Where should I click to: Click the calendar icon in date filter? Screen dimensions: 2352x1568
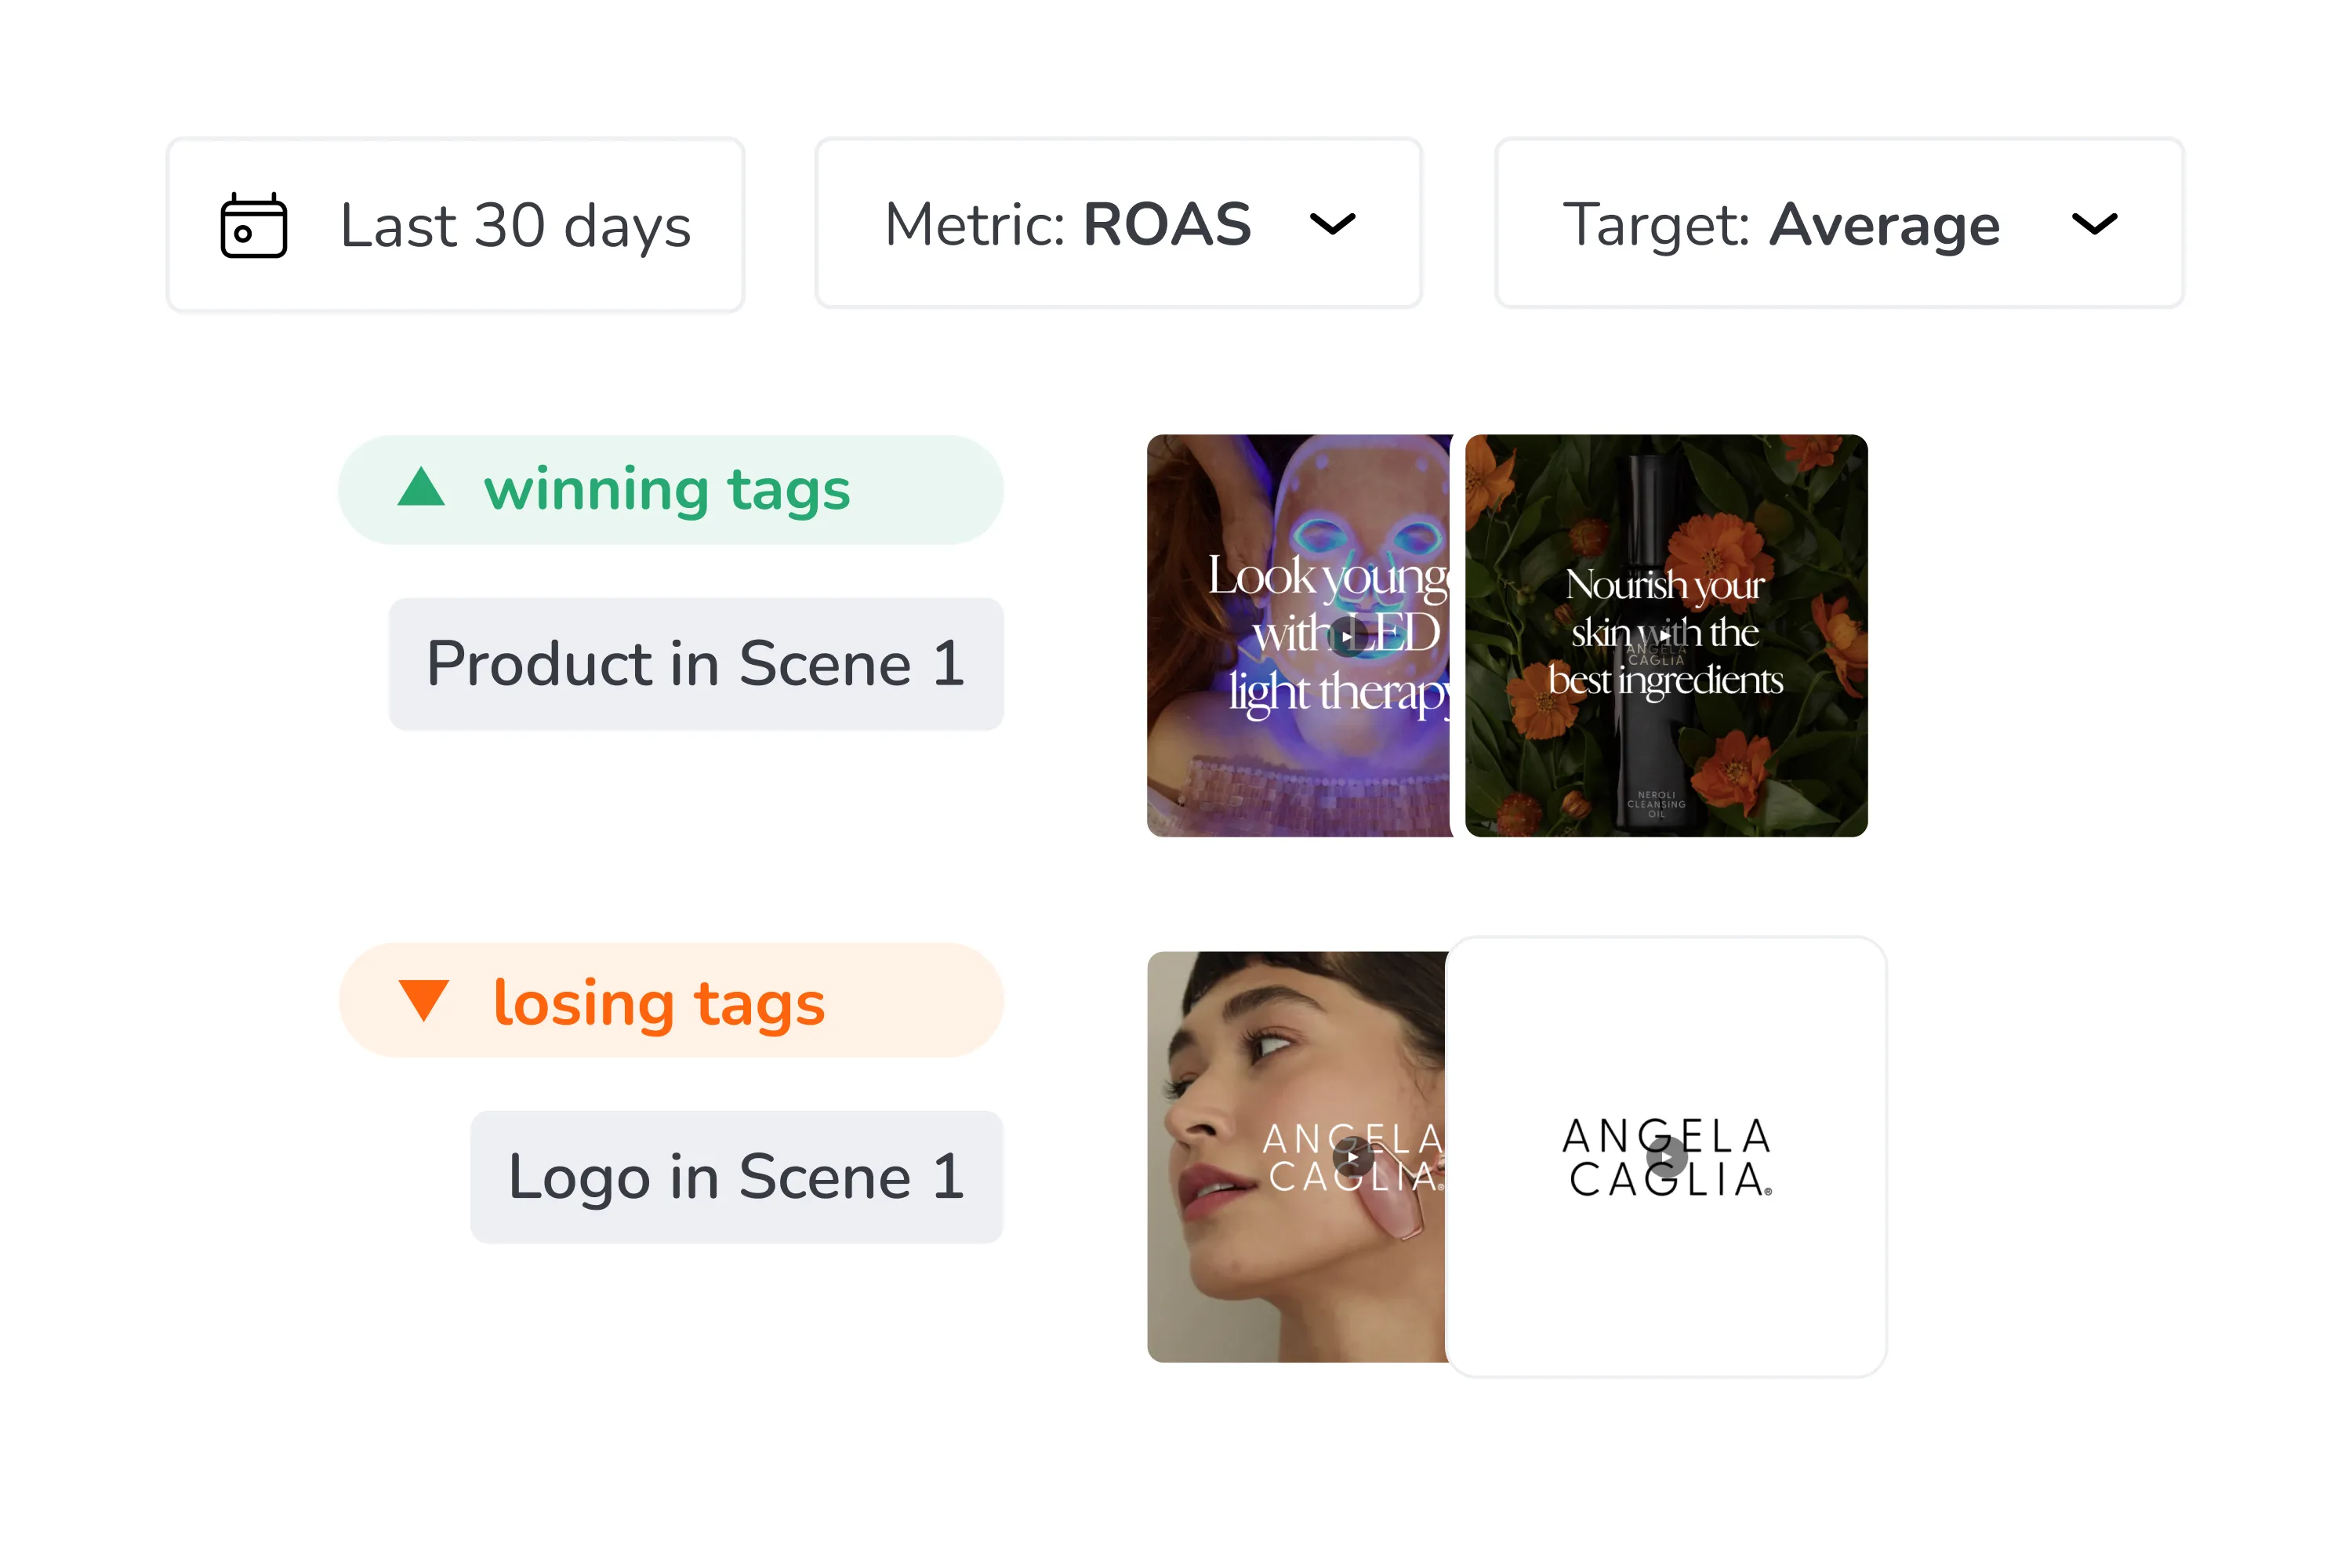coord(253,225)
